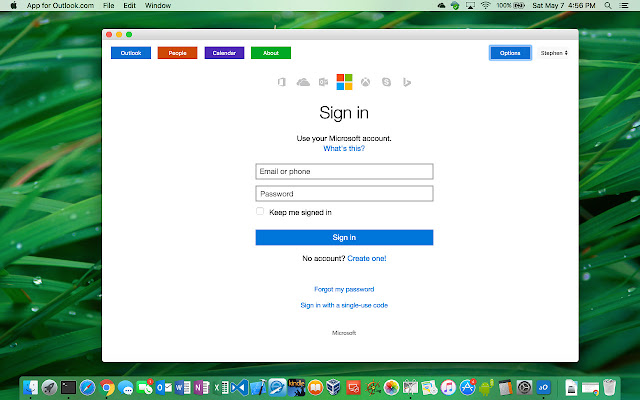Launch Microsoft Word from dock
Image resolution: width=640 pixels, height=400 pixels.
tap(183, 387)
